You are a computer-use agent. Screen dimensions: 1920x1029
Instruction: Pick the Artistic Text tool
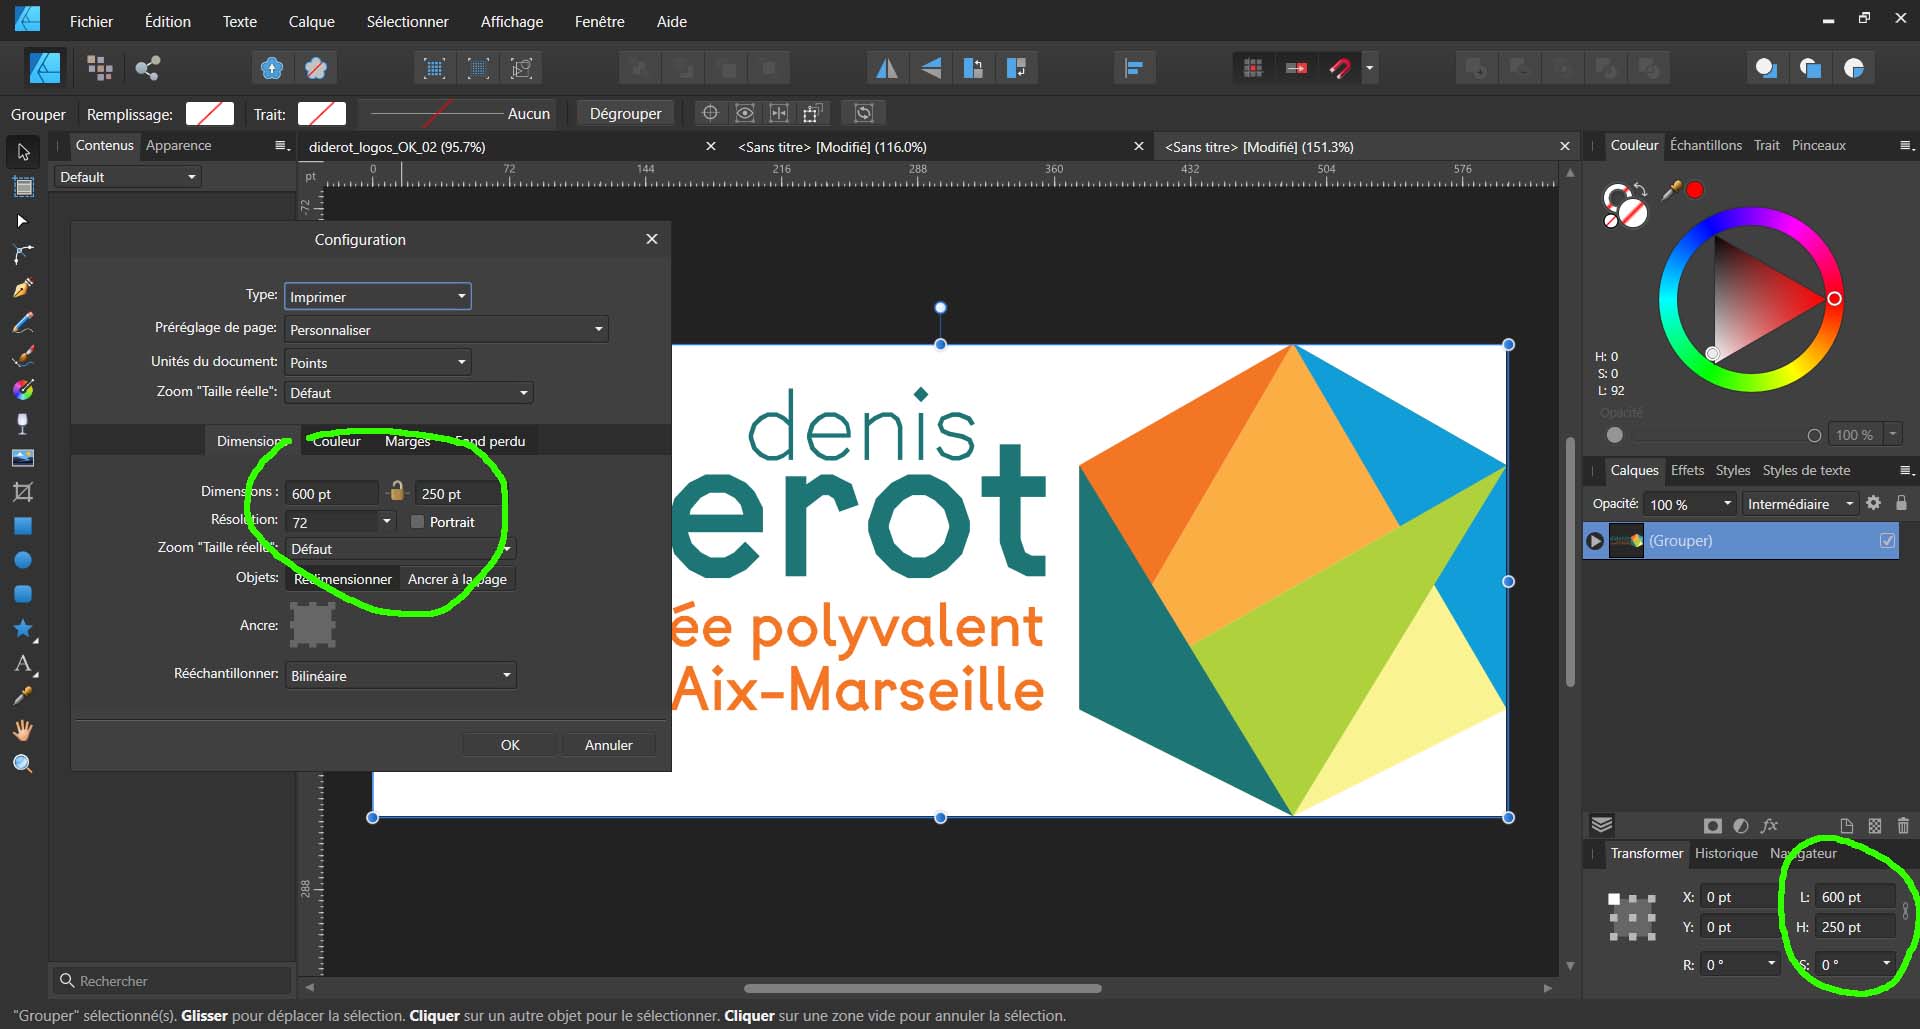pyautogui.click(x=23, y=663)
